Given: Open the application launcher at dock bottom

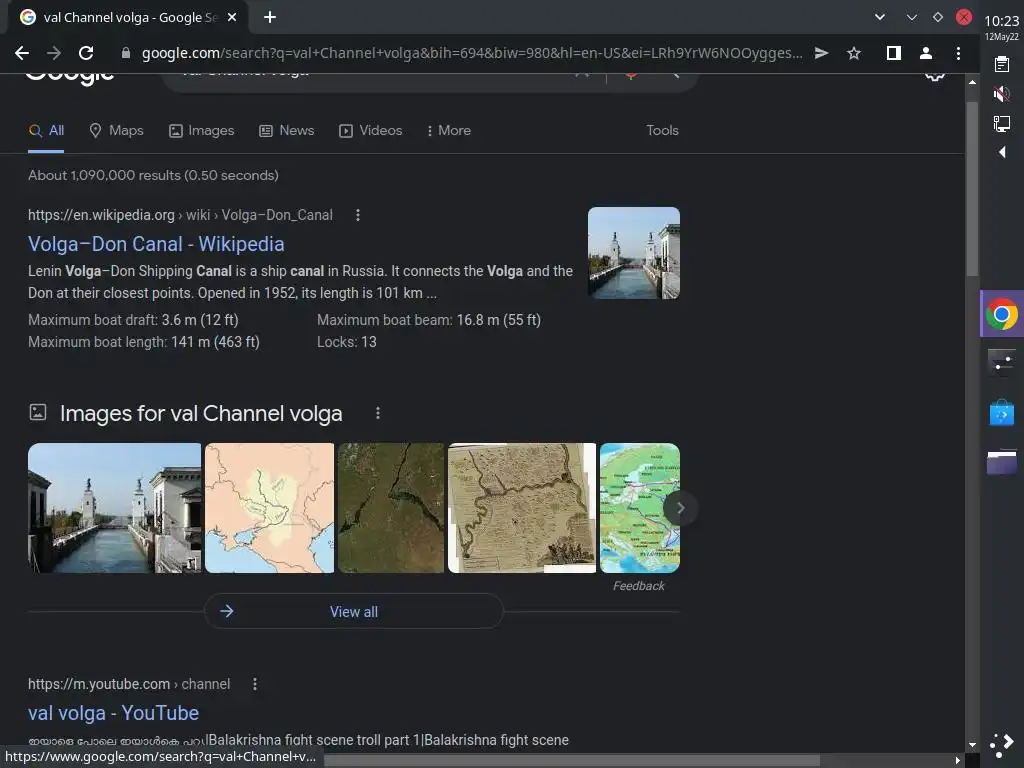Looking at the screenshot, I should (x=1002, y=746).
